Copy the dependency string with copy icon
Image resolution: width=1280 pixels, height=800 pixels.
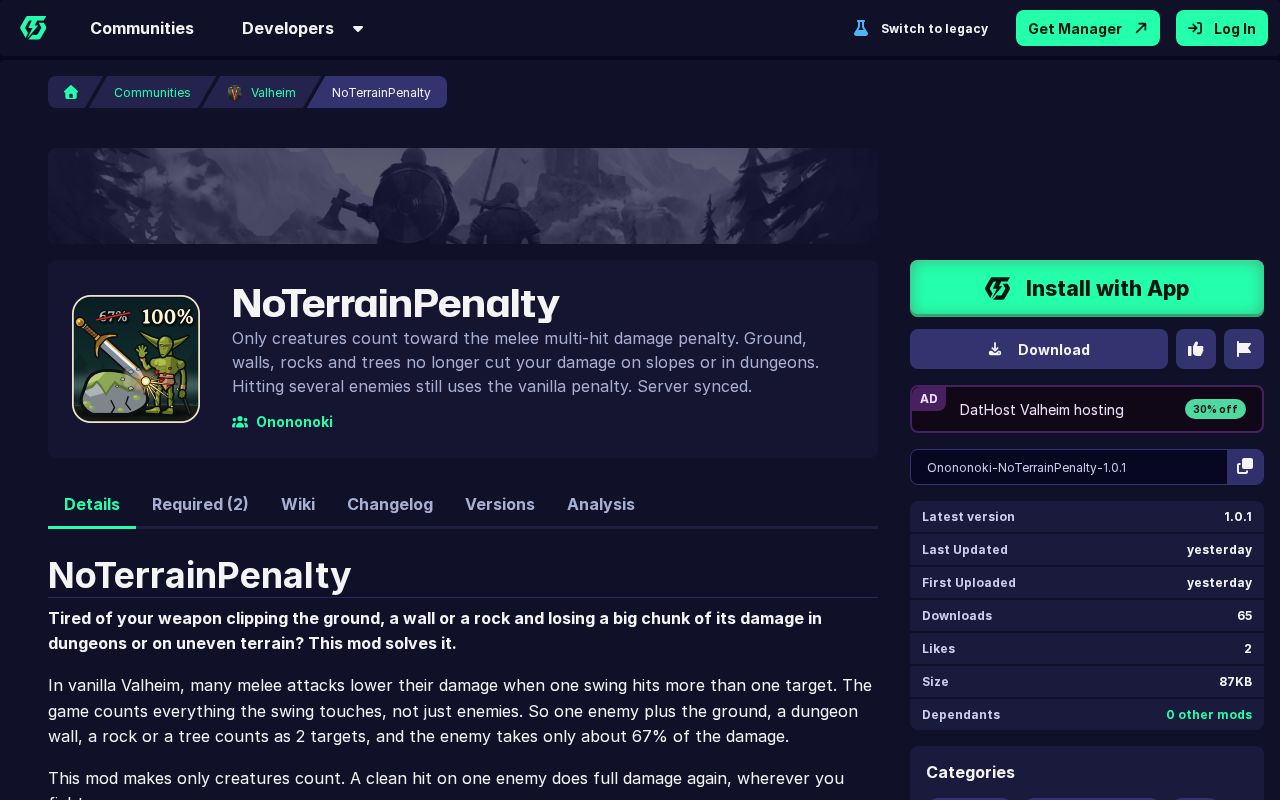click(x=1245, y=467)
